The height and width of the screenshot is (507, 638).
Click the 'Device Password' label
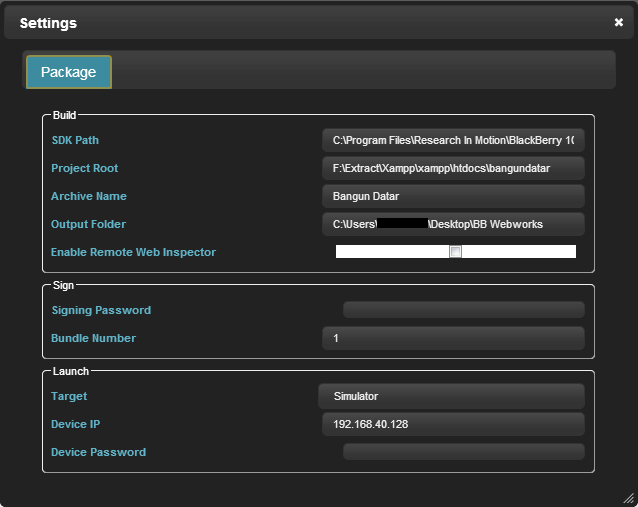coord(98,452)
